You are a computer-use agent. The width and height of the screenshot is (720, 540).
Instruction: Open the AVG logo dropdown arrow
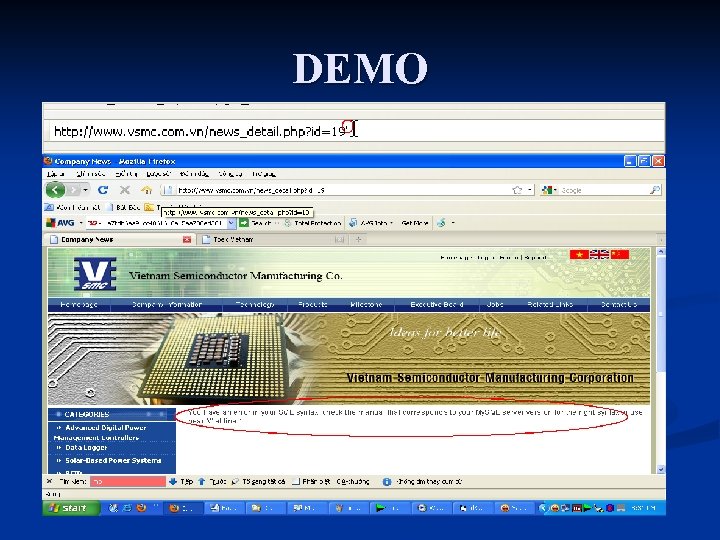point(81,223)
